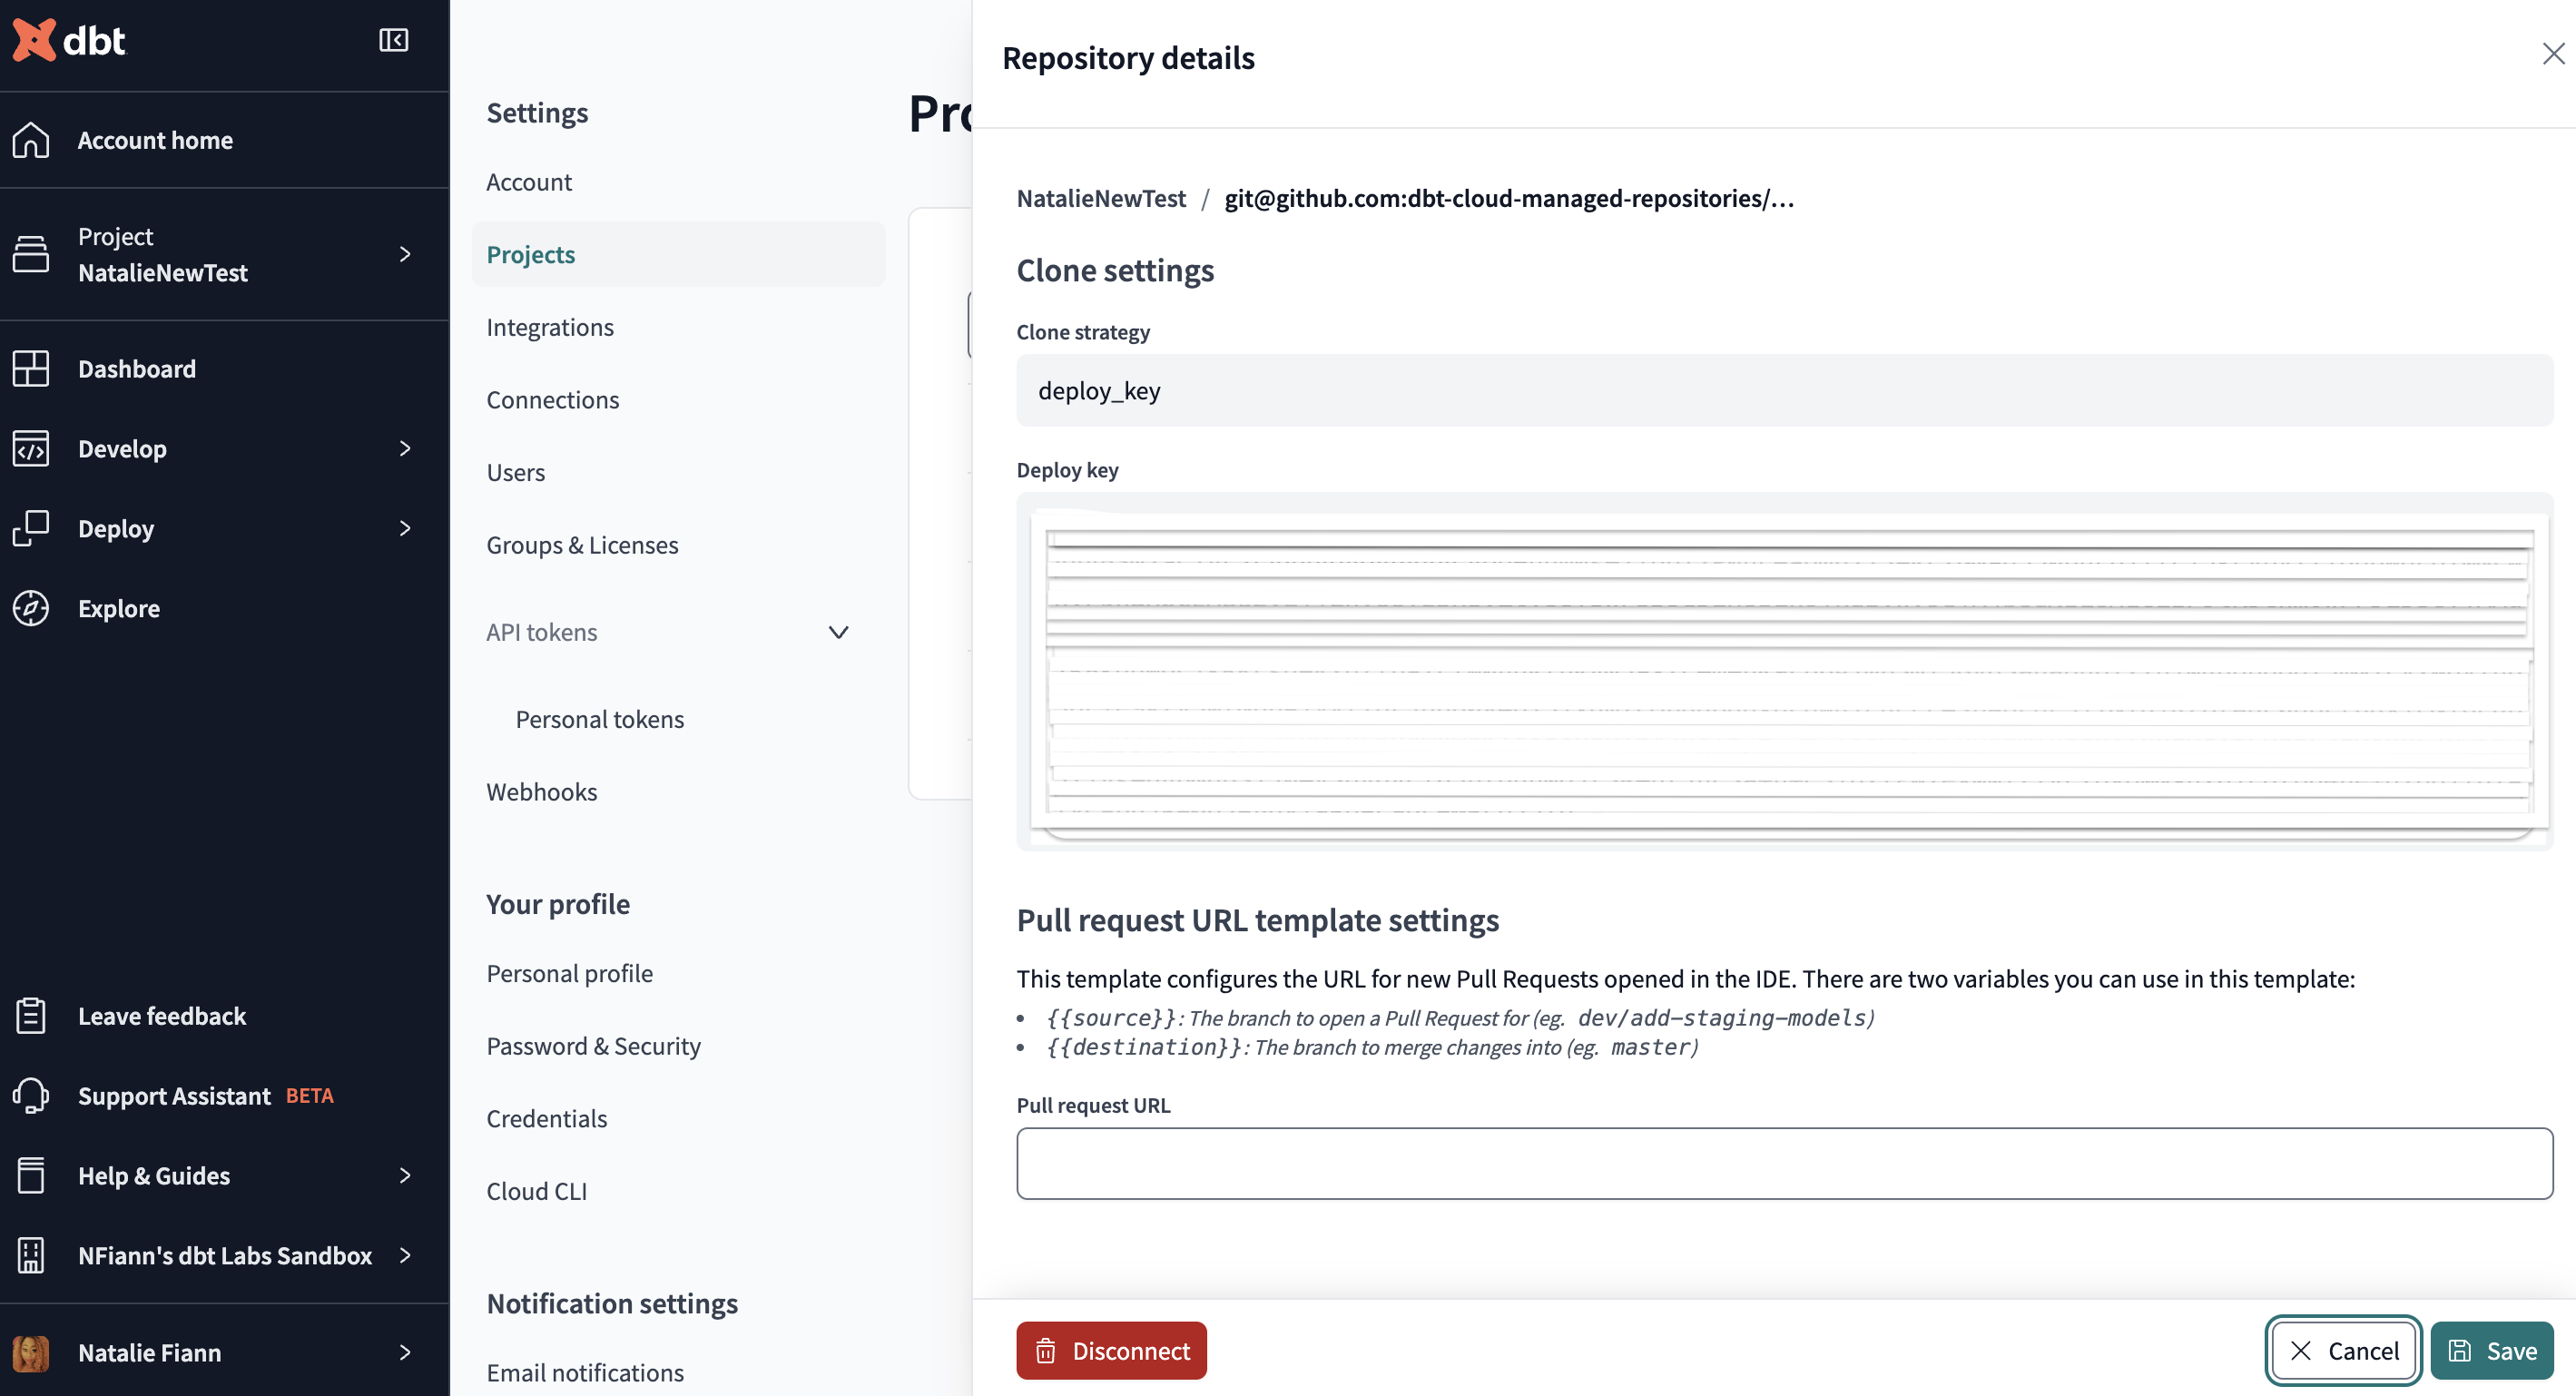
Task: Select the Projects settings menu item
Action: pyautogui.click(x=529, y=254)
